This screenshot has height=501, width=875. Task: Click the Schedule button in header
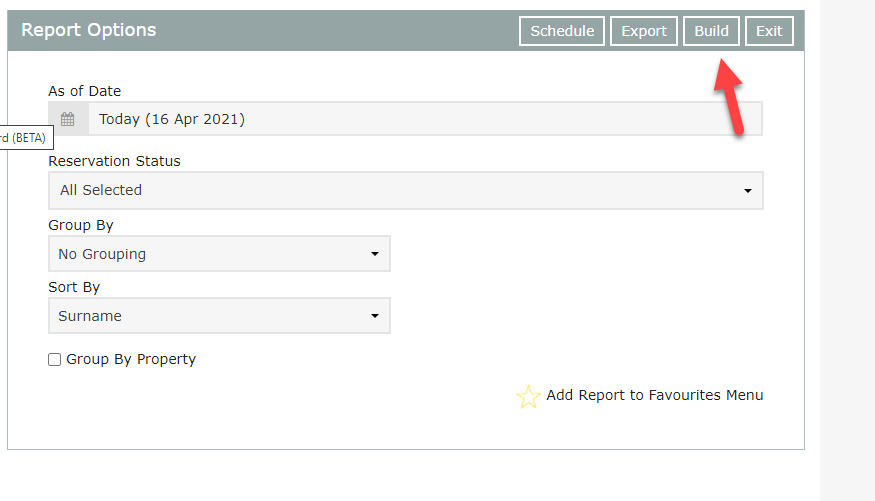(562, 31)
